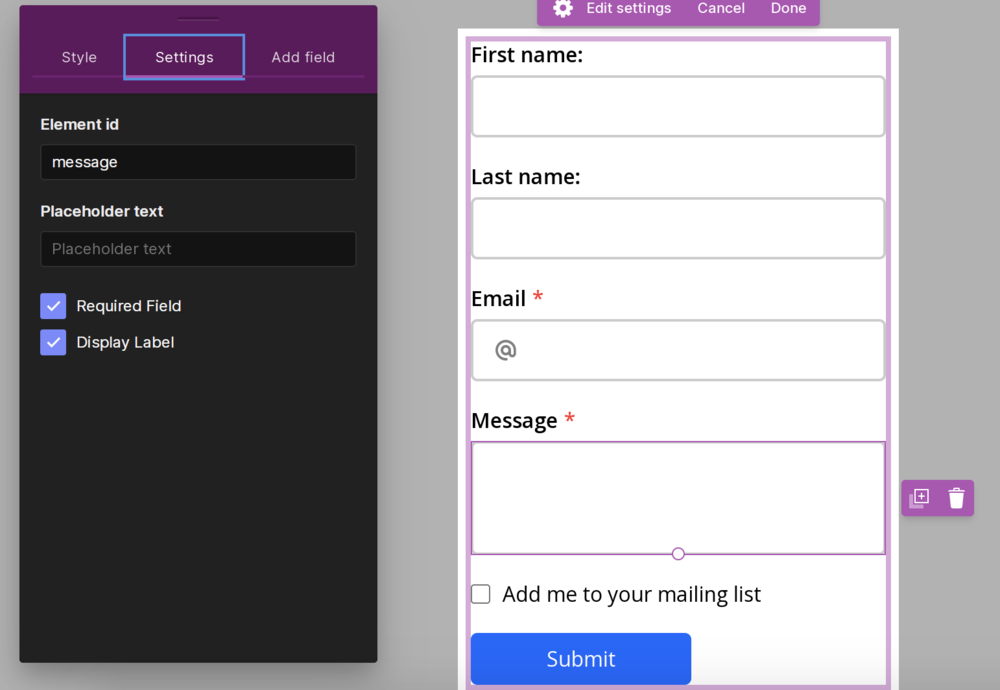Viewport: 1000px width, 690px height.
Task: Click the Placeholder text input field
Action: coord(198,249)
